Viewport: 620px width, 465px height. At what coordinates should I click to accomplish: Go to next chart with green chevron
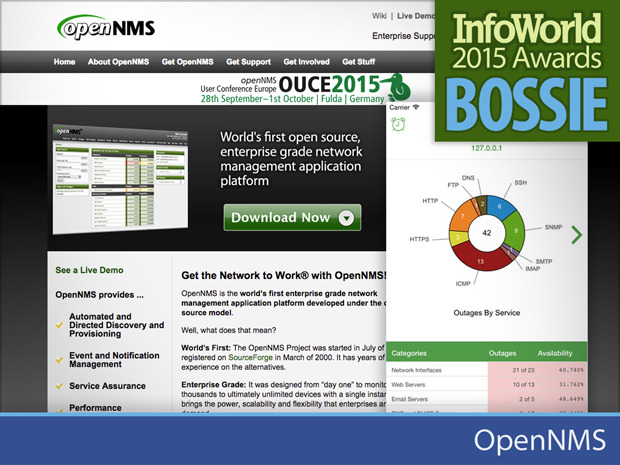pyautogui.click(x=577, y=235)
